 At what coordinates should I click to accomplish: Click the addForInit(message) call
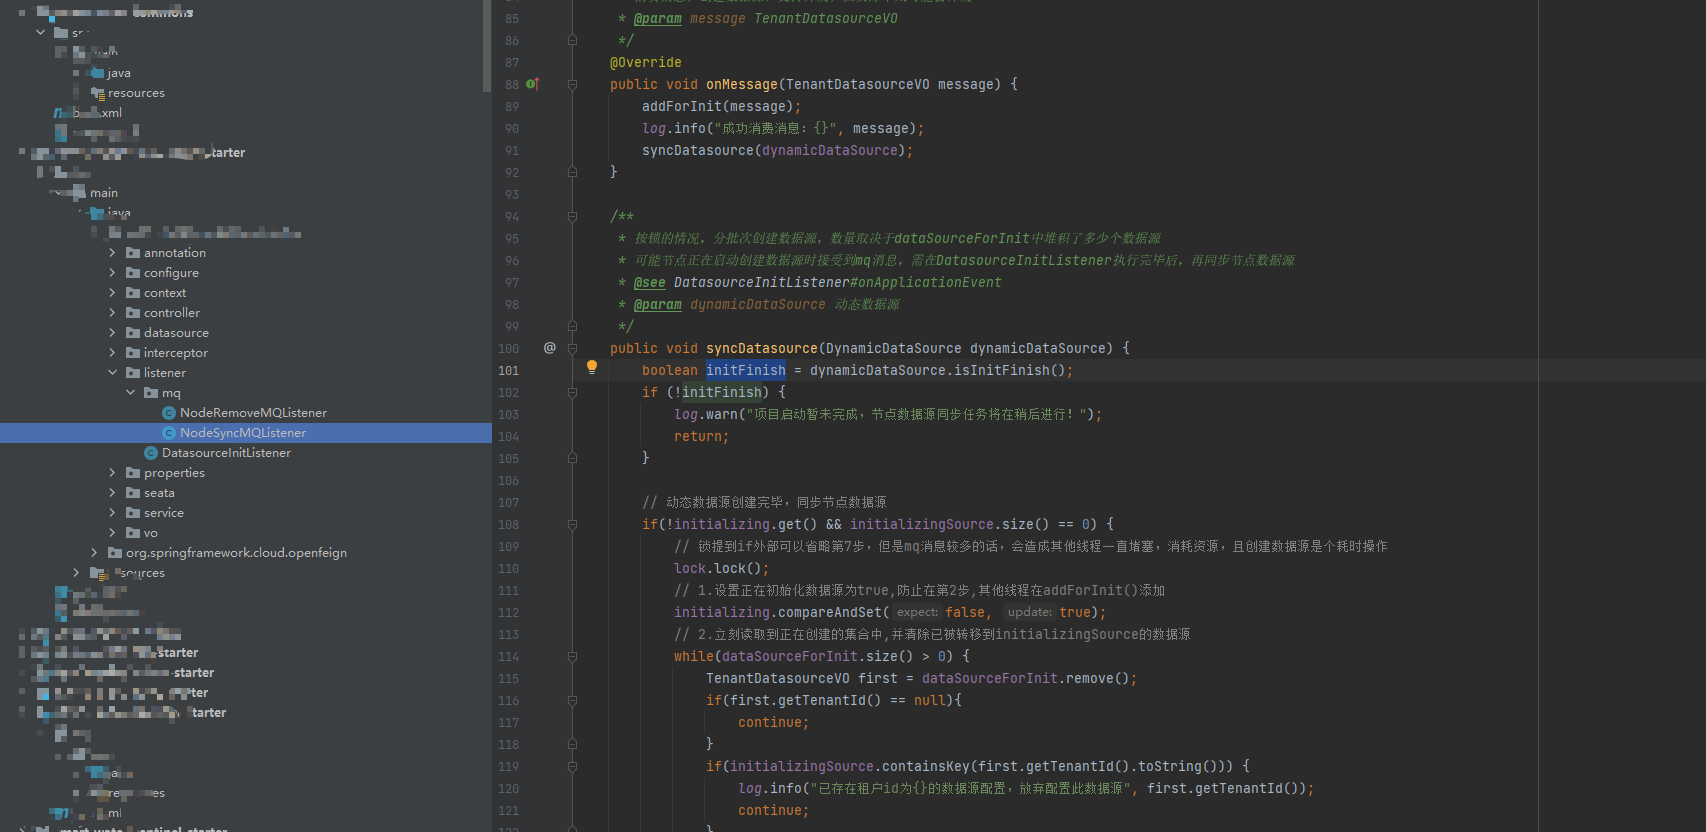point(722,107)
